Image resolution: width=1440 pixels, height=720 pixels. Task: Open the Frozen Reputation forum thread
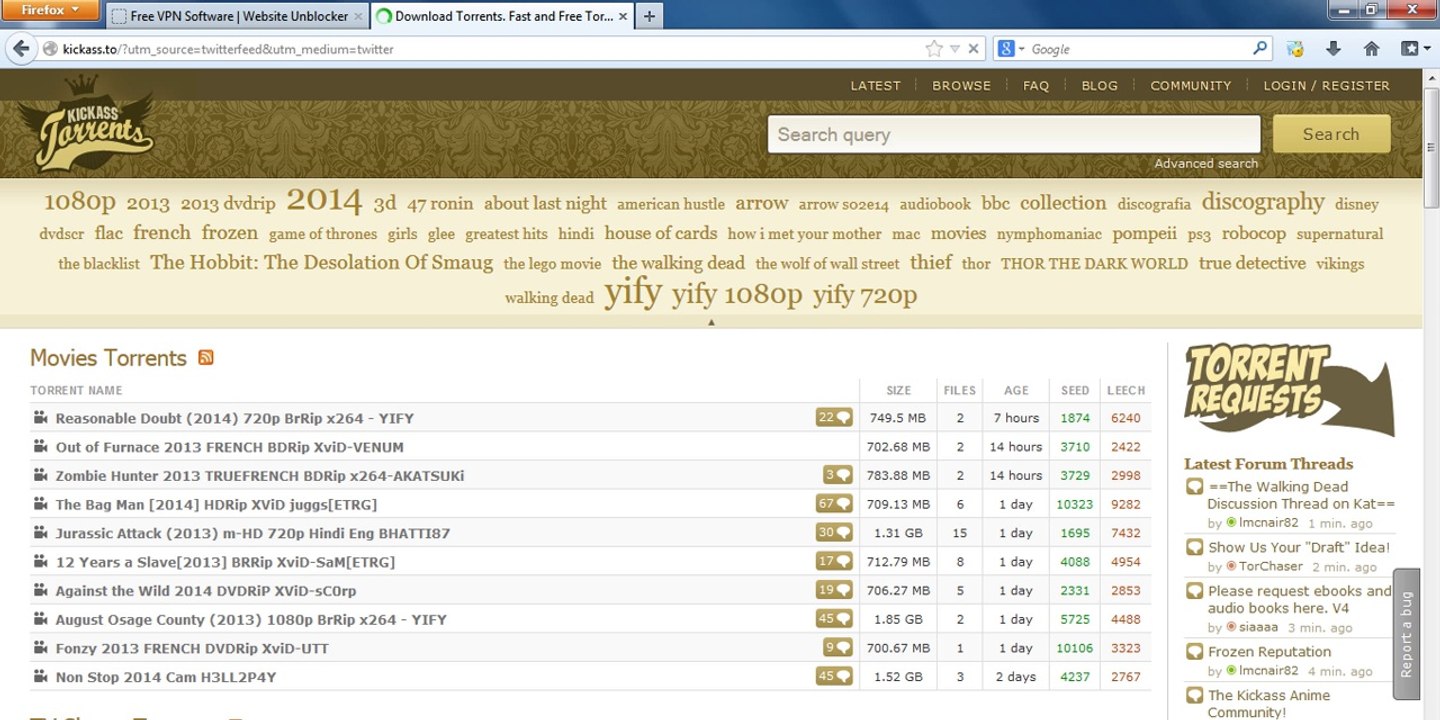pos(1269,651)
